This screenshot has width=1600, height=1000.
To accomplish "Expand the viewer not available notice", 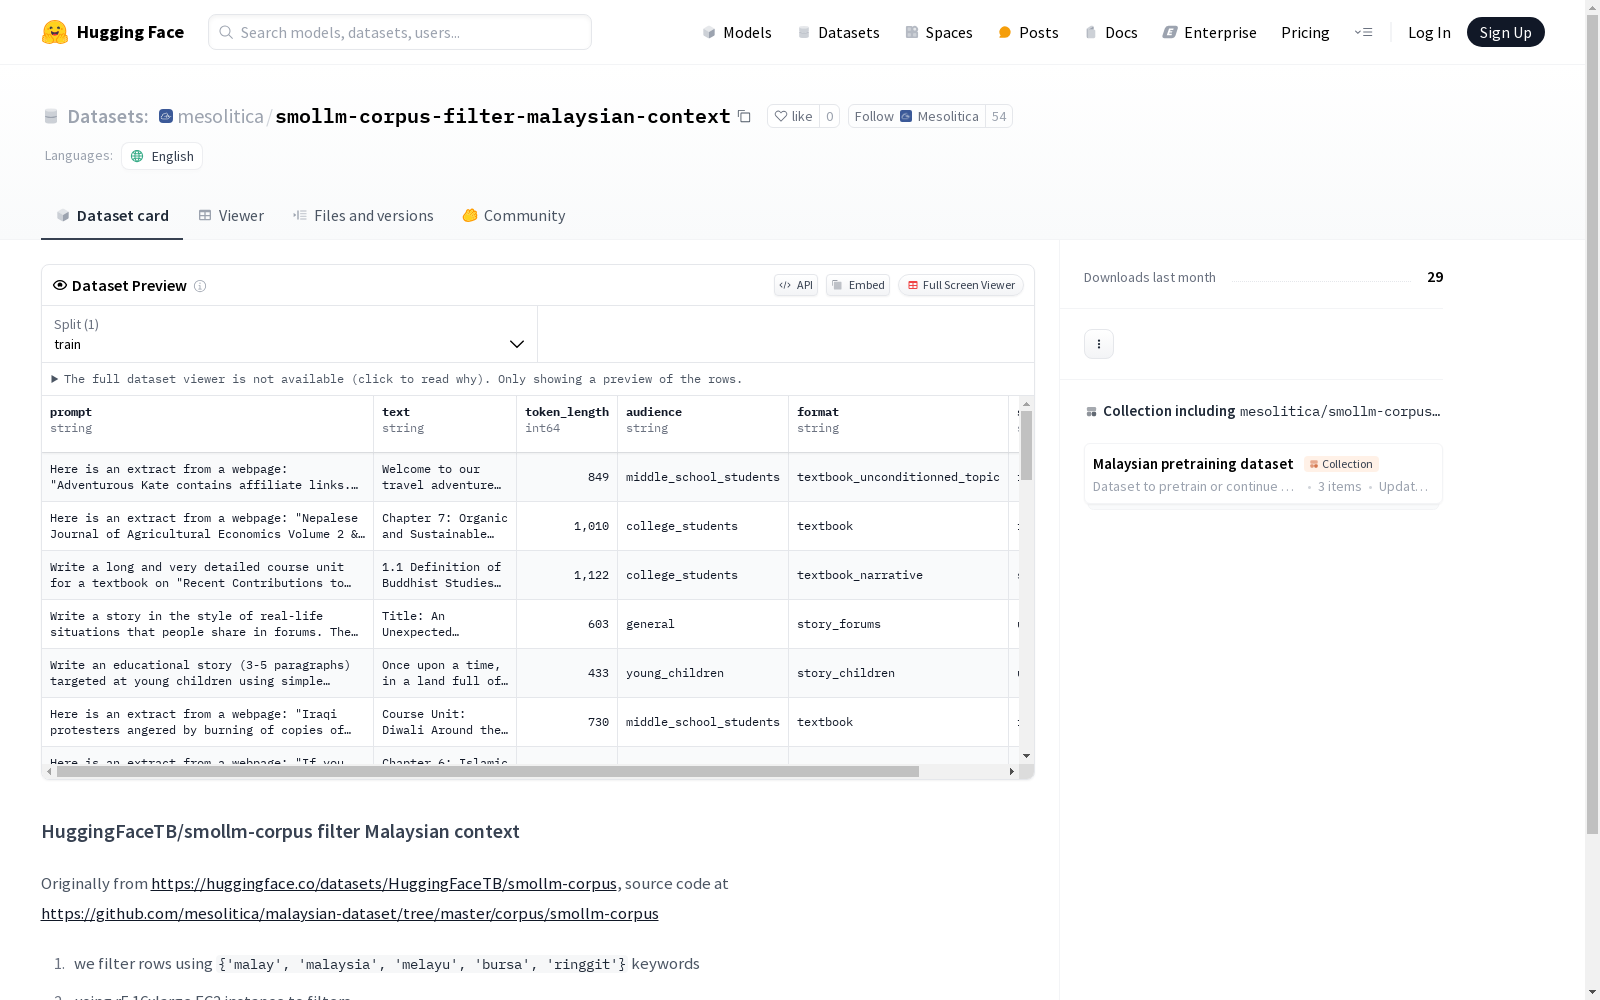I will point(396,379).
